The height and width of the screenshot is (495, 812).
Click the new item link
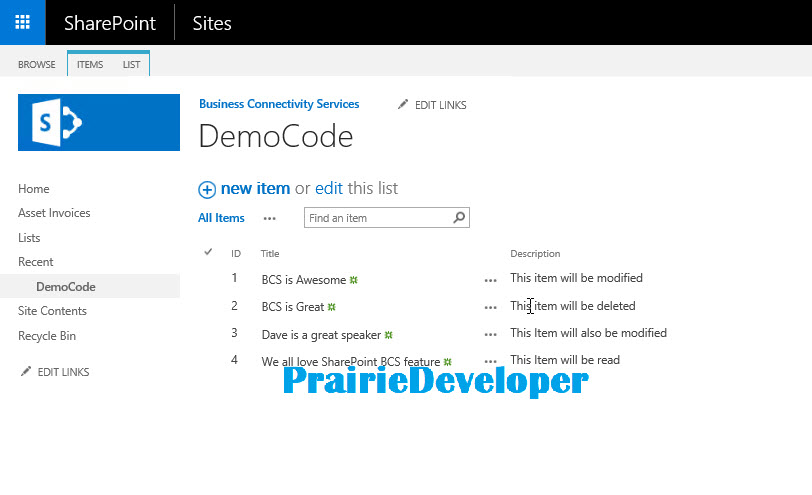coord(255,188)
